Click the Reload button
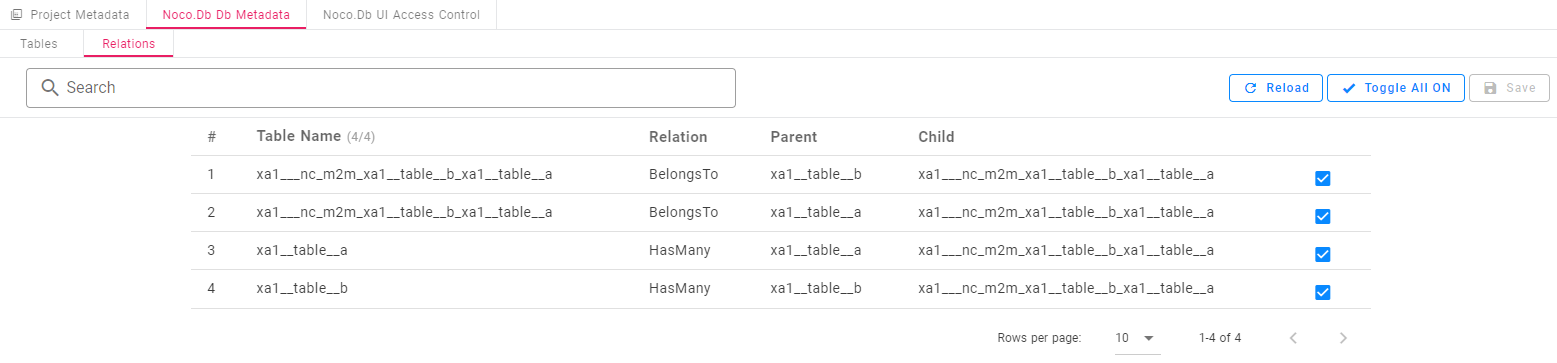The width and height of the screenshot is (1557, 363). (1276, 88)
